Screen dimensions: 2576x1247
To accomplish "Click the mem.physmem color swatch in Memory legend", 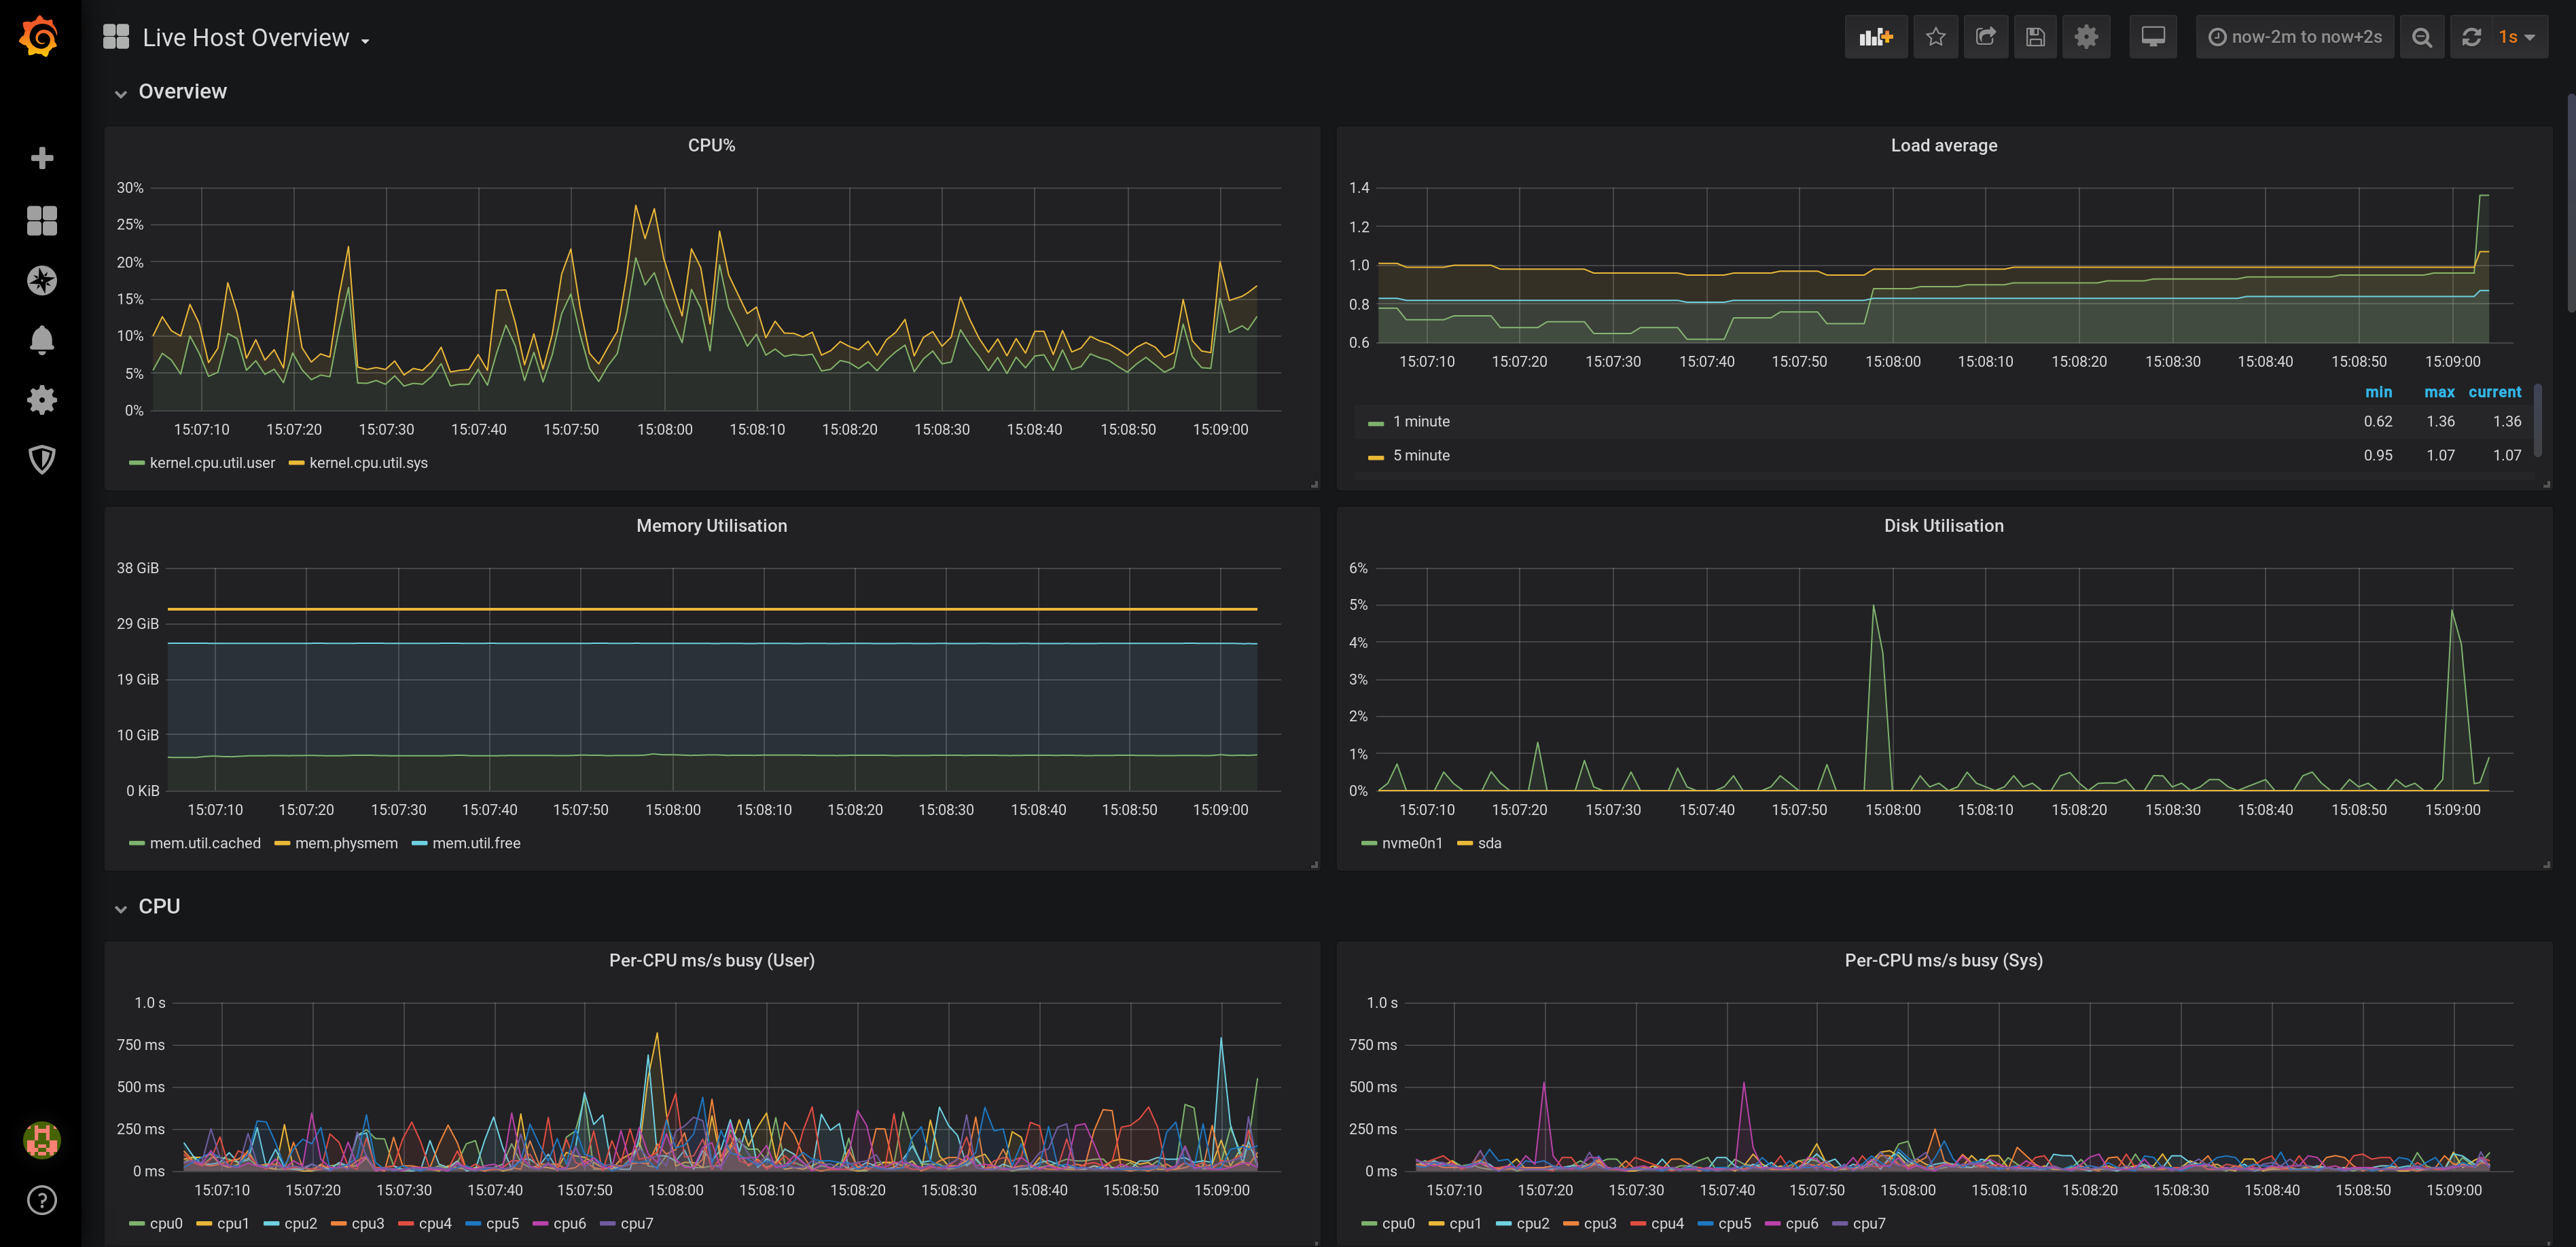I will [x=283, y=843].
